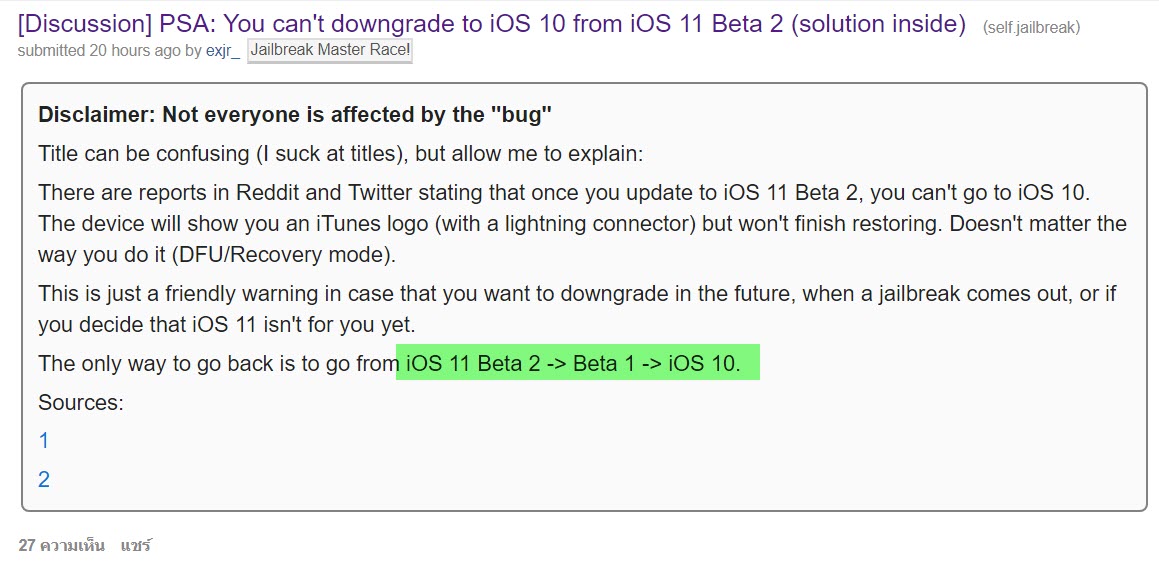This screenshot has height=578, width=1159.
Task: Click the Jailbreak Master Race! flair badge
Action: click(330, 49)
